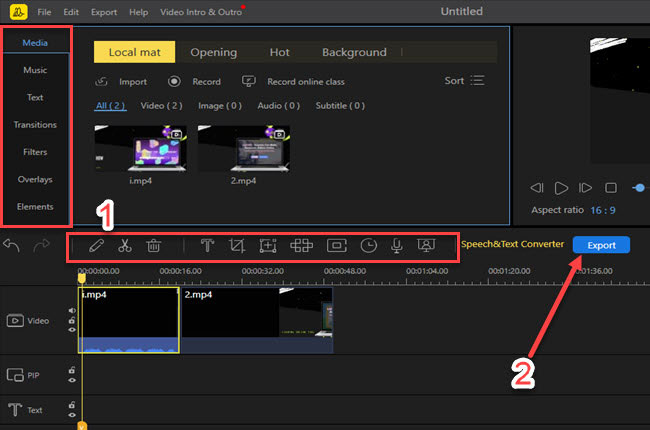650x430 pixels.
Task: Open the pencil Edit tool in toolbar
Action: tap(96, 245)
